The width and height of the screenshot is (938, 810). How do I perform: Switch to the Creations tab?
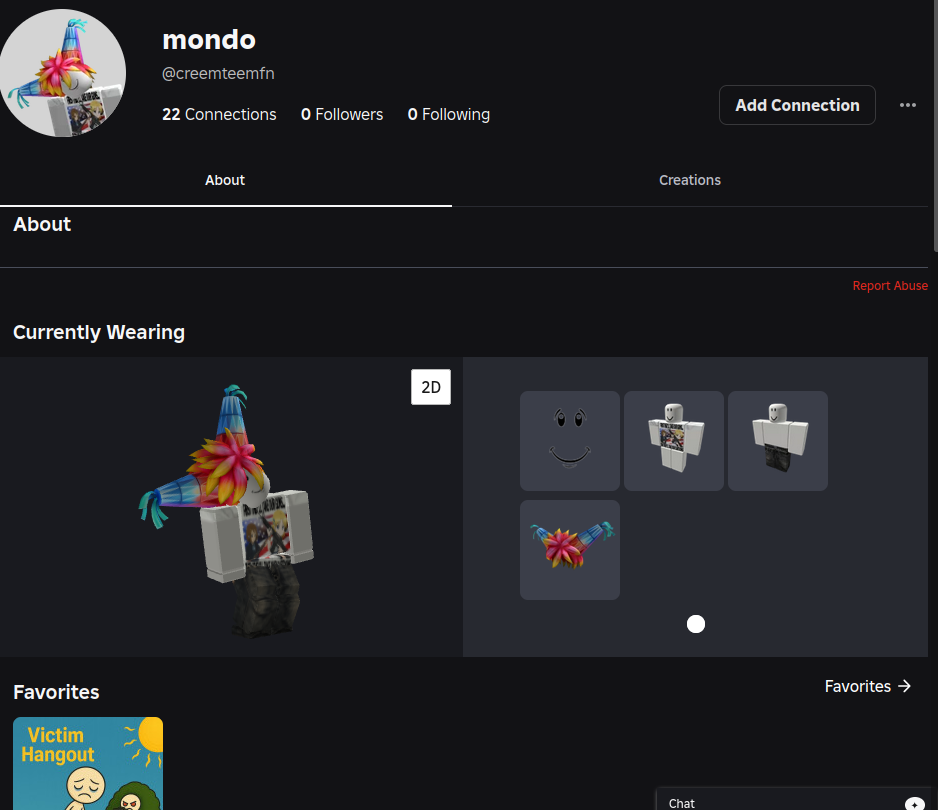click(690, 180)
